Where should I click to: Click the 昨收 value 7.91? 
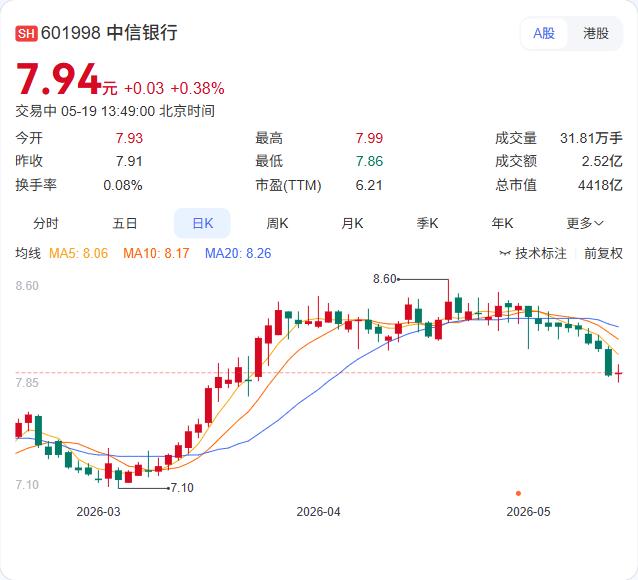tap(129, 161)
